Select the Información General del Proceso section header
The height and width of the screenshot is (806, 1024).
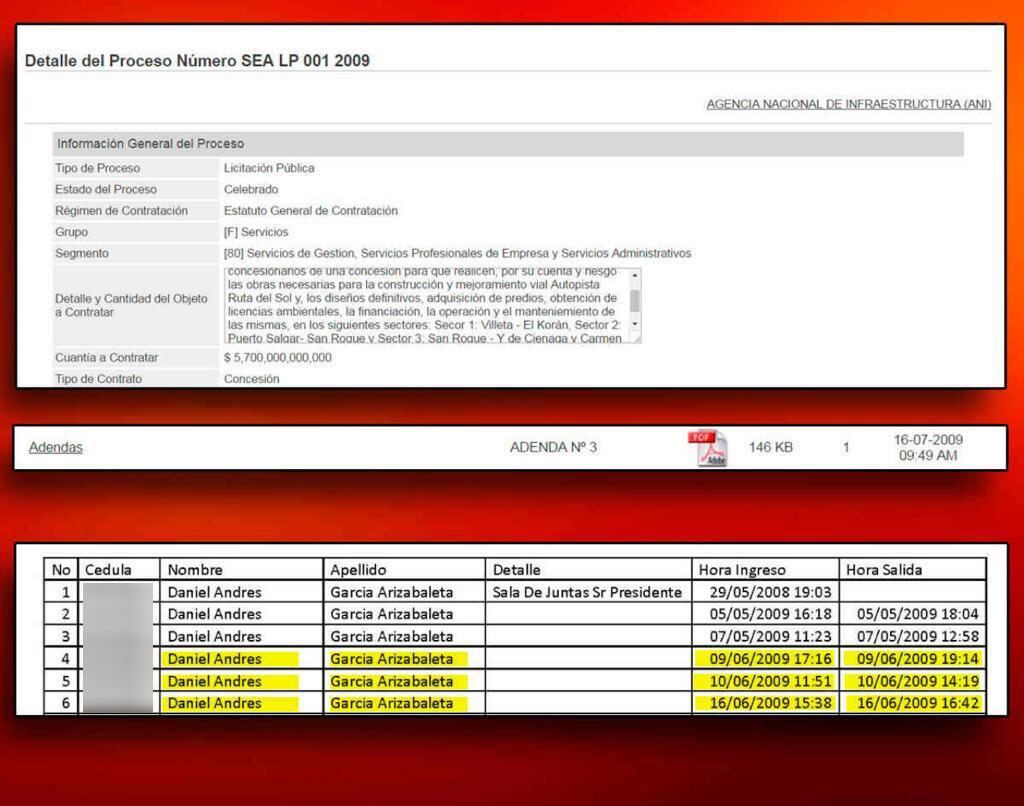[150, 144]
